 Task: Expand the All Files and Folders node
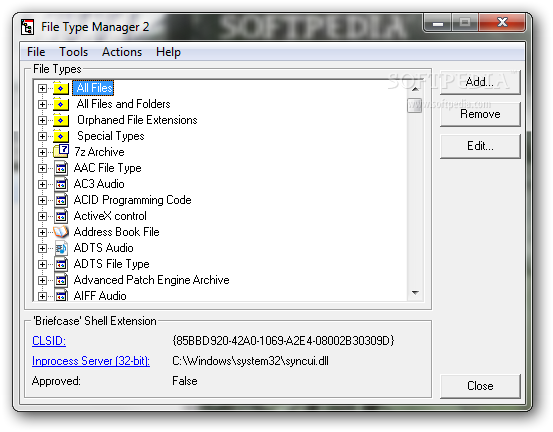point(42,104)
